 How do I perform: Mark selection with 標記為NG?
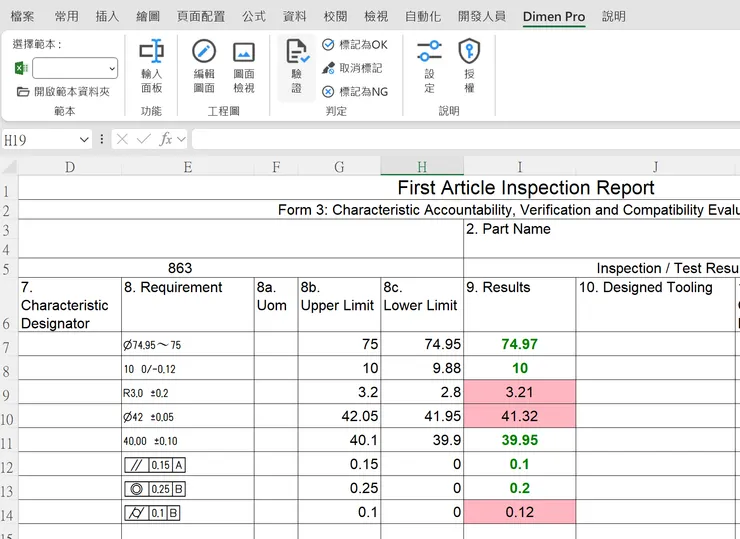355,91
